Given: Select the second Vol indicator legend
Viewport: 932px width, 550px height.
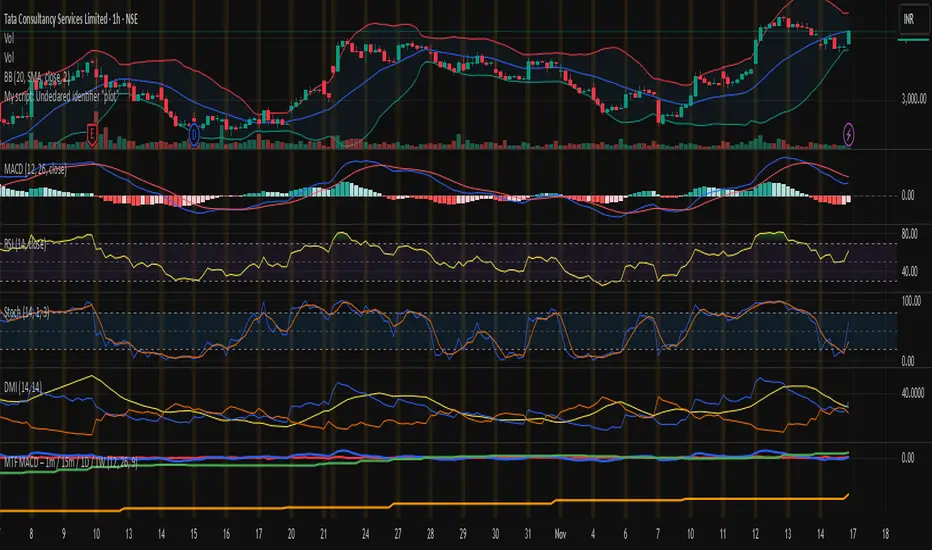Looking at the screenshot, I should 9,58.
